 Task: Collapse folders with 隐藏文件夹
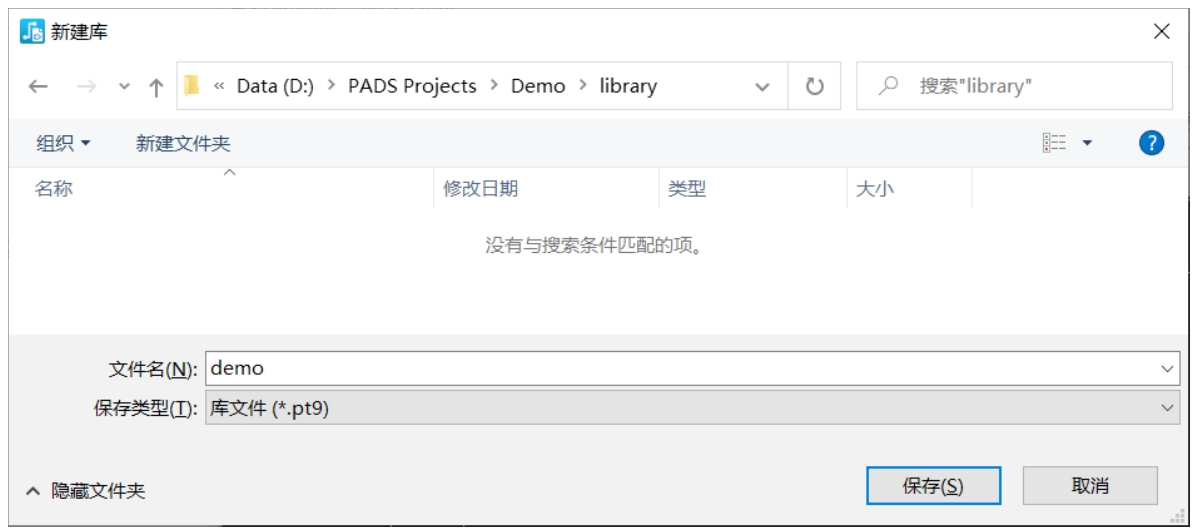86,491
